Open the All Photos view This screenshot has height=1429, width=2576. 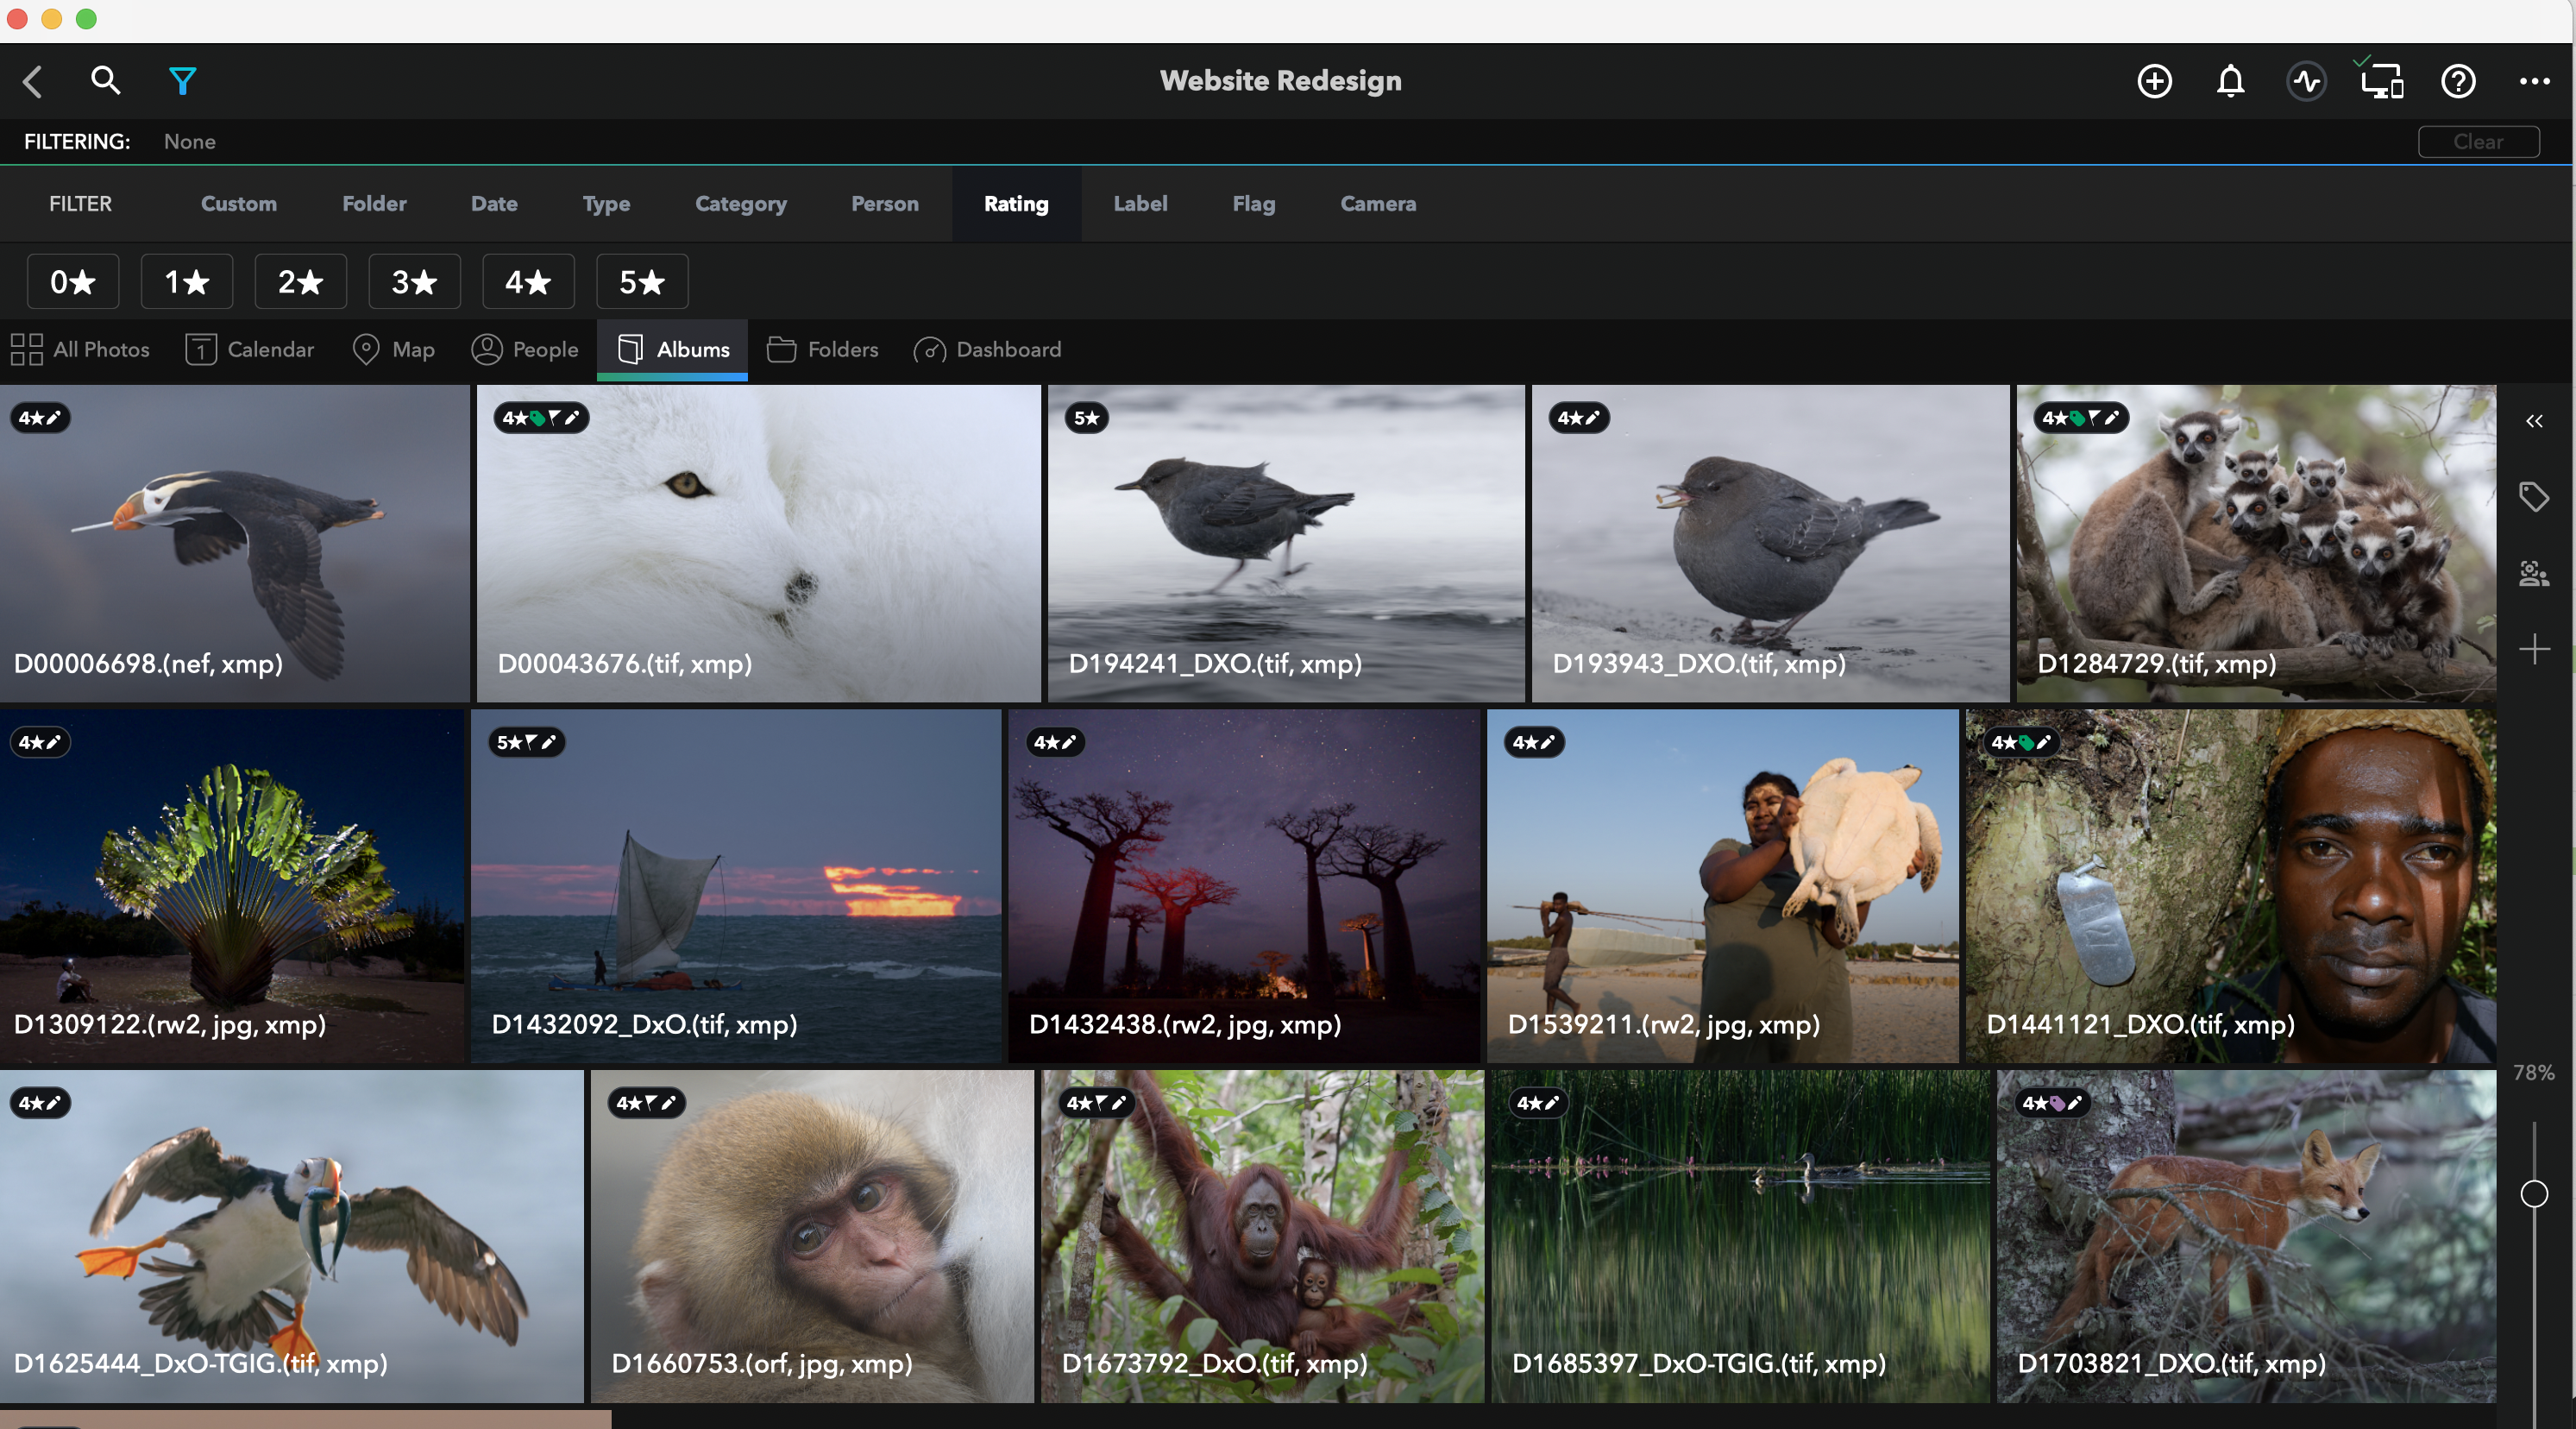[x=80, y=350]
